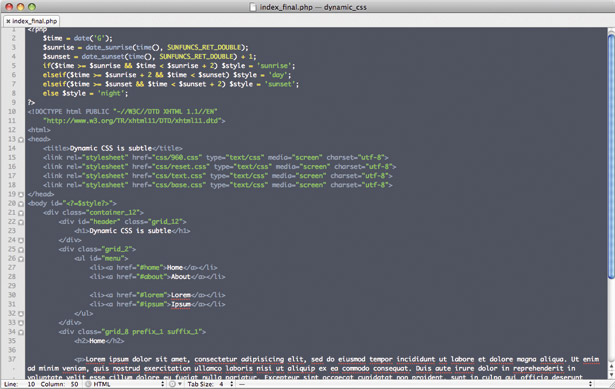615x389 pixels.
Task: Click the w3.org DTD URL on line 11
Action: point(132,120)
